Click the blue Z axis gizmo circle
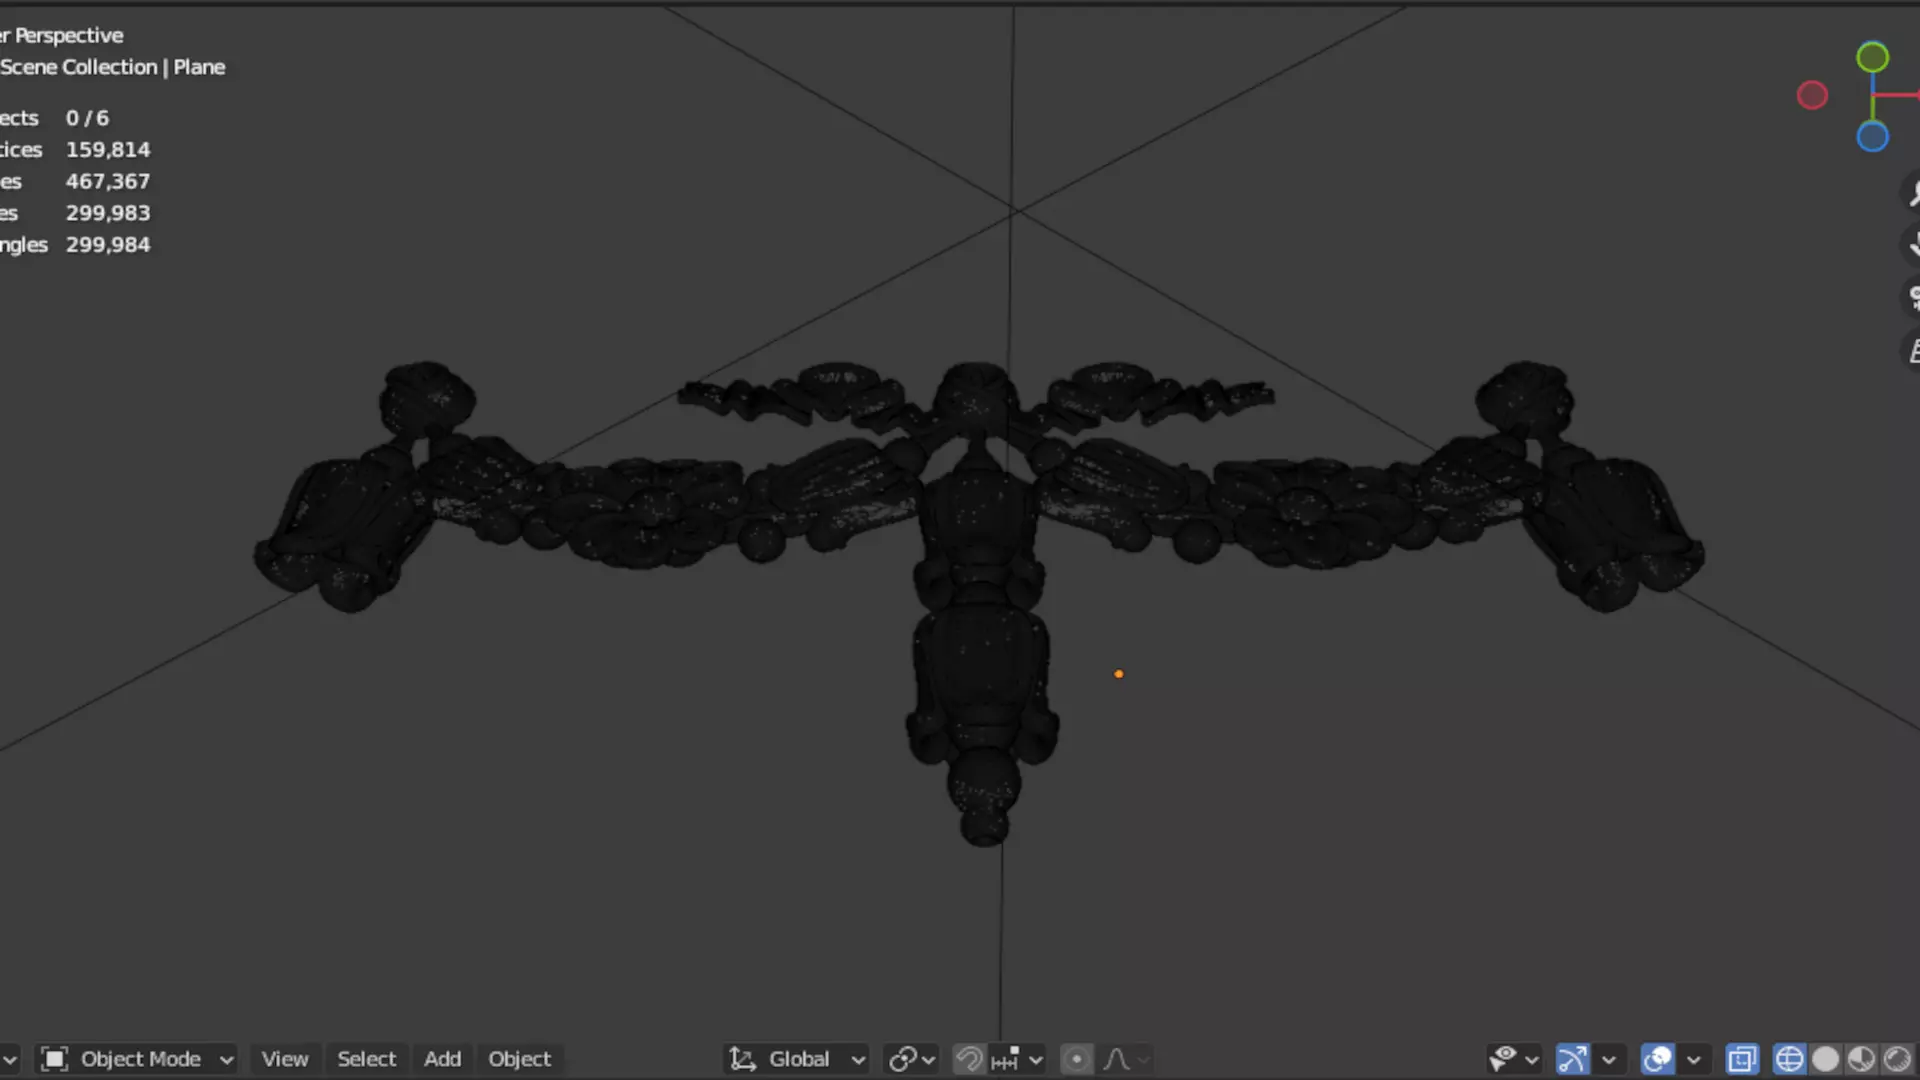Image resolution: width=1920 pixels, height=1080 pixels. [1872, 136]
